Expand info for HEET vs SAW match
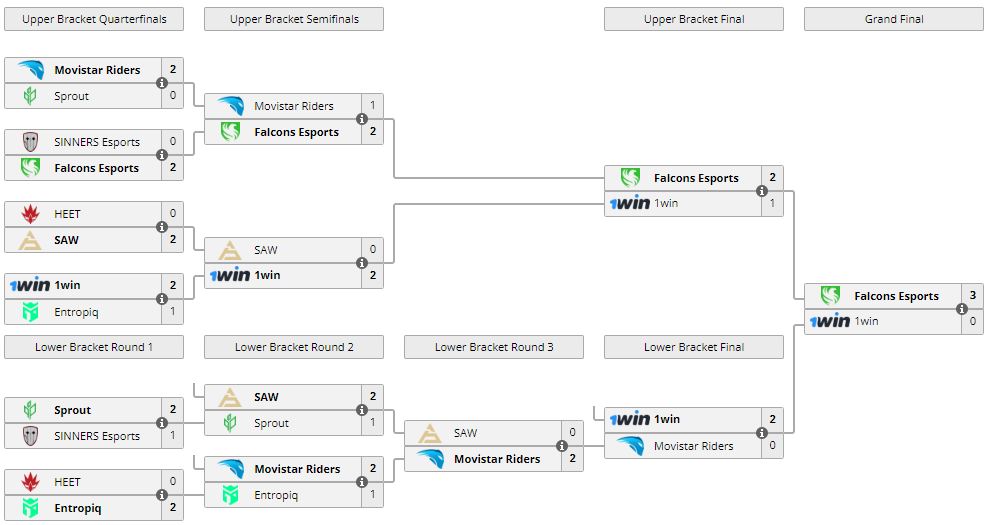 coord(162,227)
